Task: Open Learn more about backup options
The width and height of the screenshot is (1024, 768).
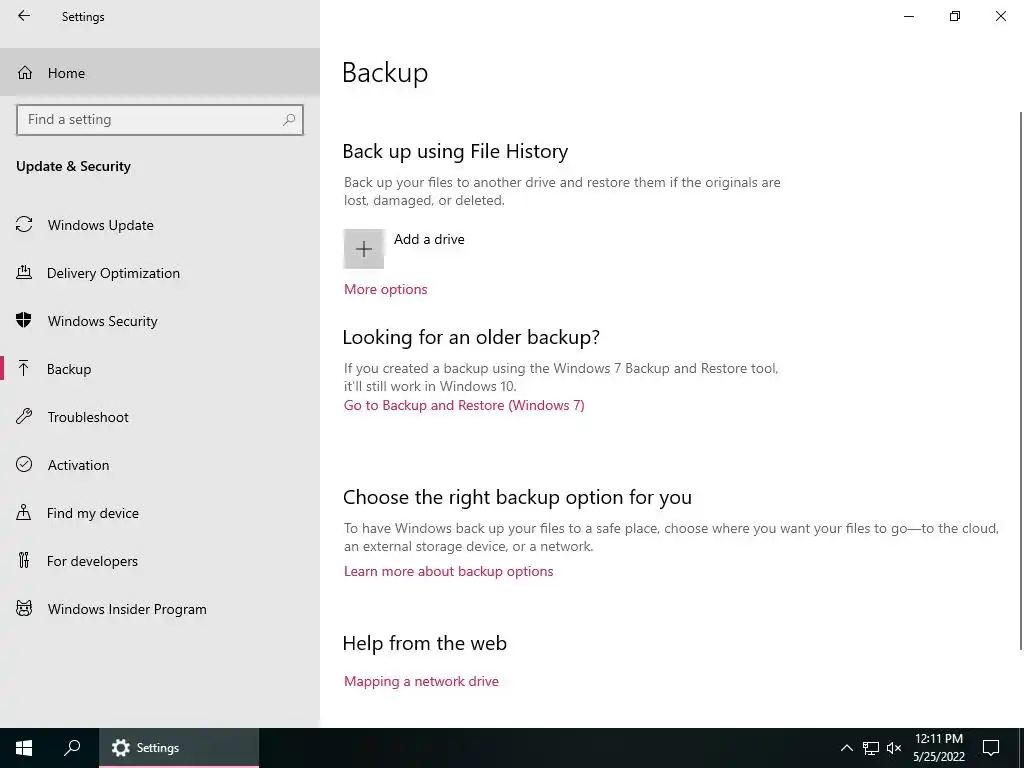Action: click(448, 571)
